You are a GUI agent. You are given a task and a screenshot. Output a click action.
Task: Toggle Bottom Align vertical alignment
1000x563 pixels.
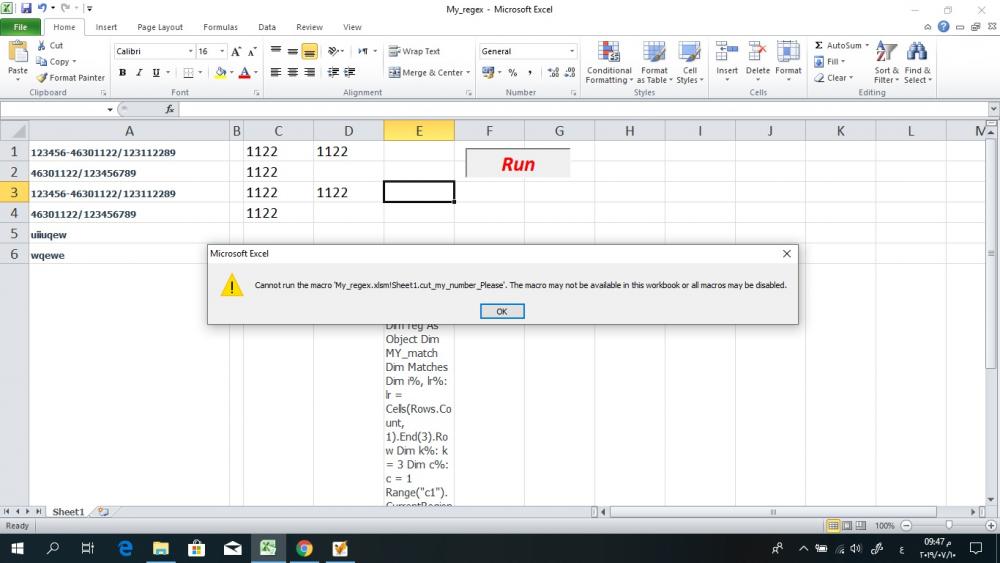[309, 51]
